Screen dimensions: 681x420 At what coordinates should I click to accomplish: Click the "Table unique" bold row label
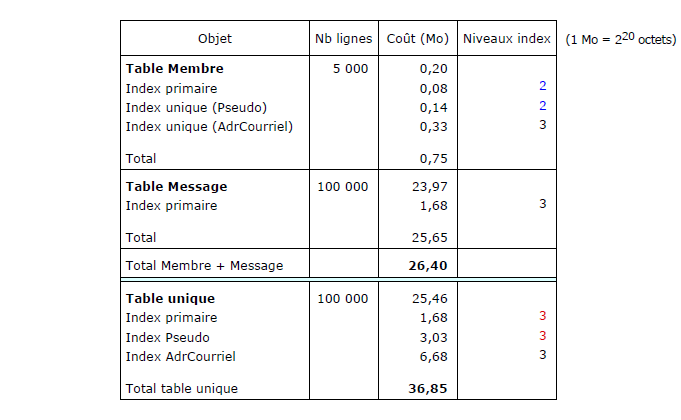170,298
